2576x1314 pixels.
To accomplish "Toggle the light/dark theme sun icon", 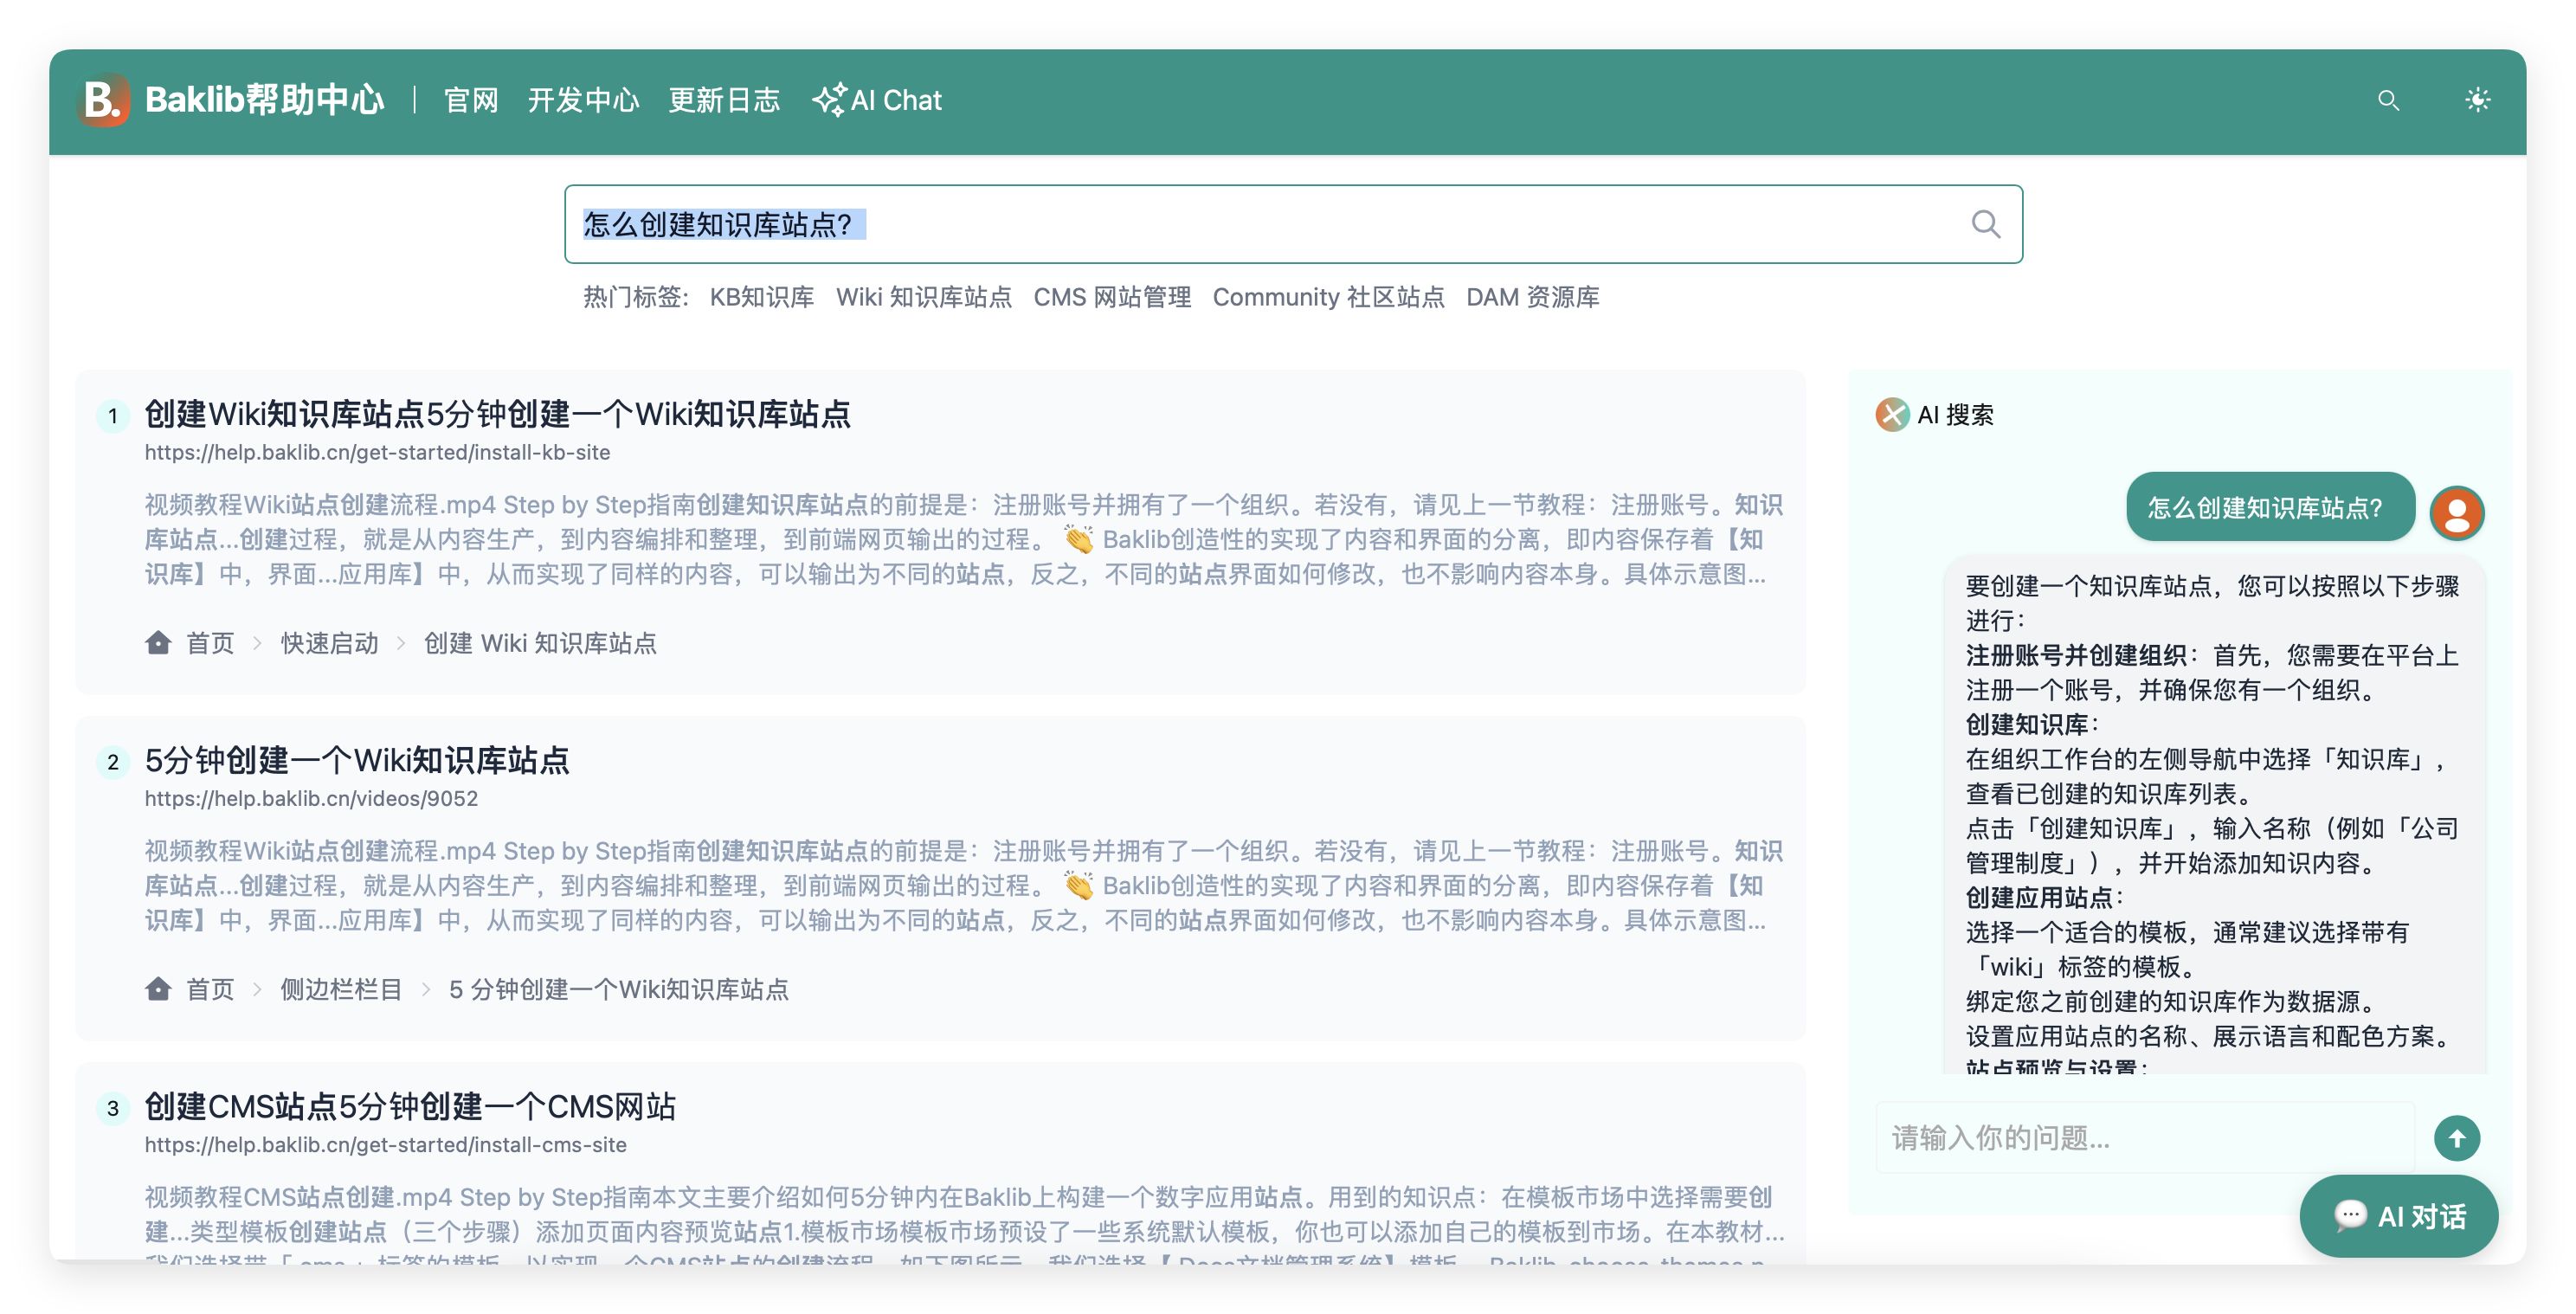I will click(x=2477, y=100).
